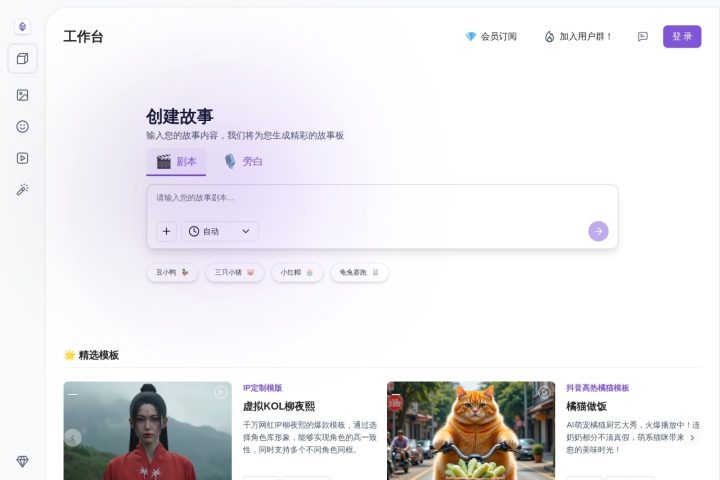This screenshot has width=720, height=480.
Task: Click the 工作台 page title
Action: [x=83, y=37]
